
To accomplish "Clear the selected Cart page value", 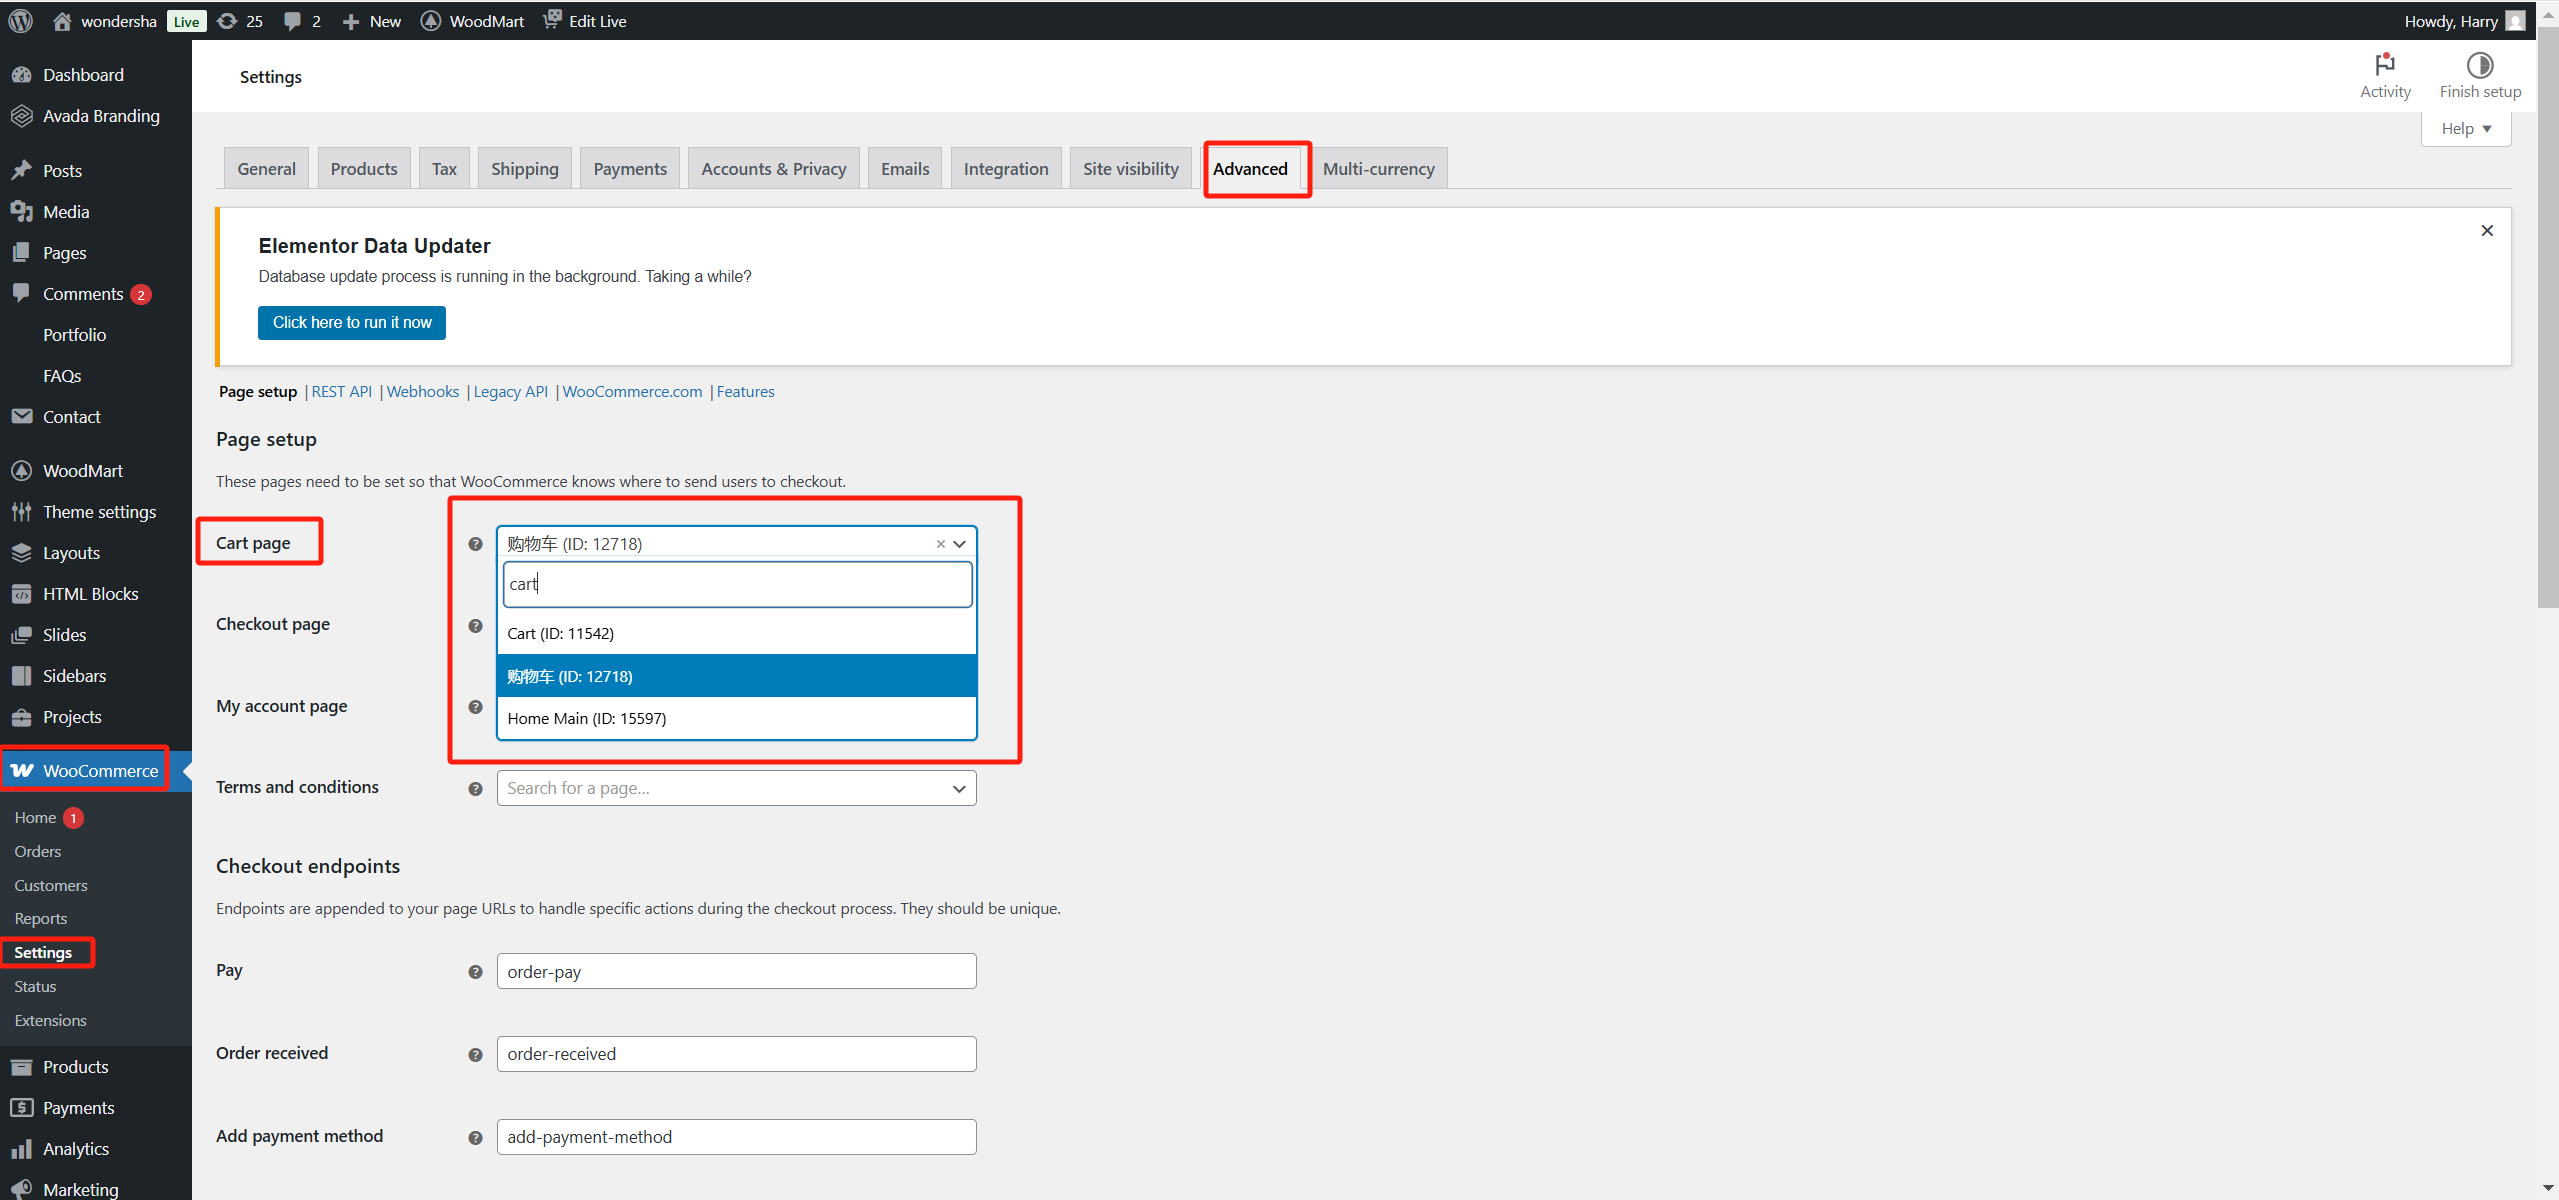I will 940,544.
